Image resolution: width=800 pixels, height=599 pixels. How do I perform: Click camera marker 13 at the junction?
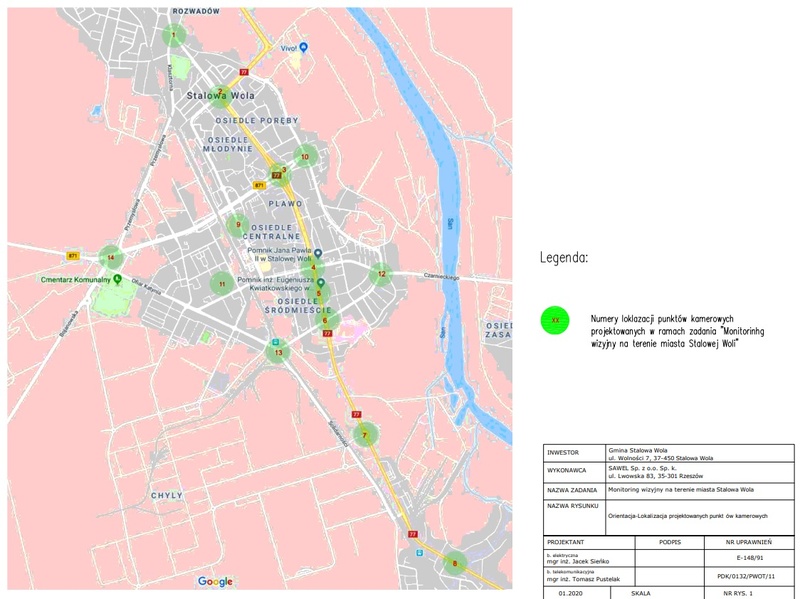coord(278,352)
